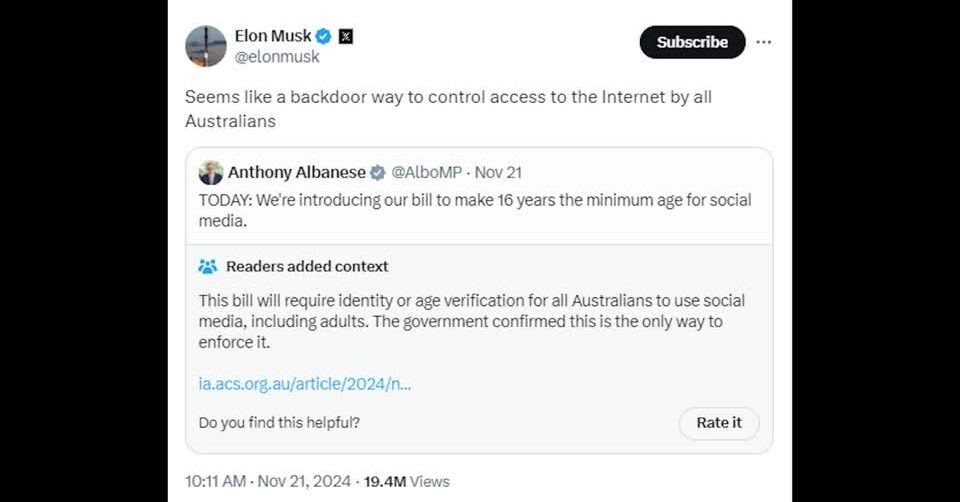Click the grey verified badge beside Anthony Albanese
This screenshot has height=502, width=960.
[x=378, y=172]
